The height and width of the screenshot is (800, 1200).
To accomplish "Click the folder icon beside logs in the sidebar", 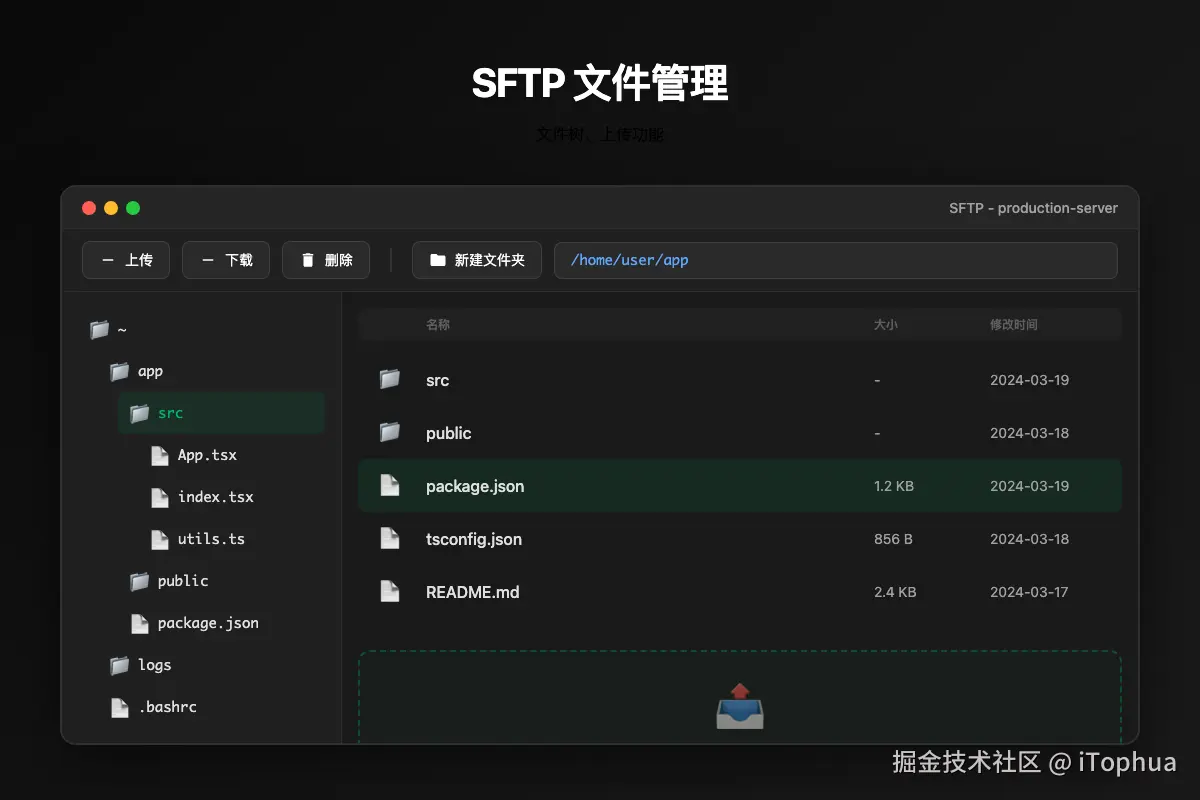I will 118,665.
